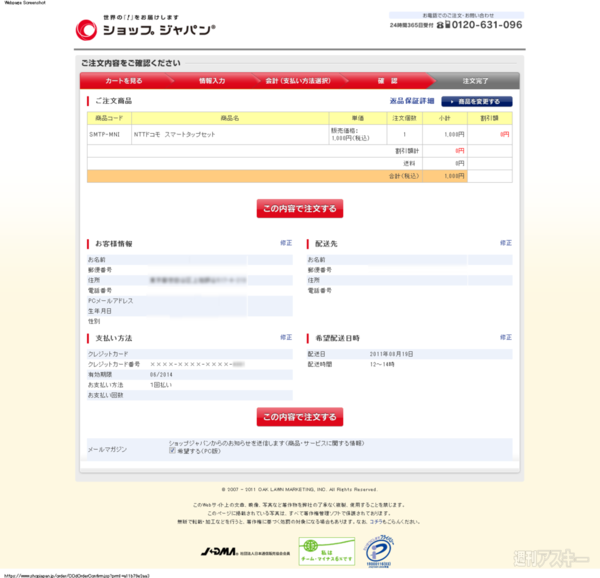Click the product code SMTP-MNI
The height and width of the screenshot is (578, 600).
coord(104,134)
